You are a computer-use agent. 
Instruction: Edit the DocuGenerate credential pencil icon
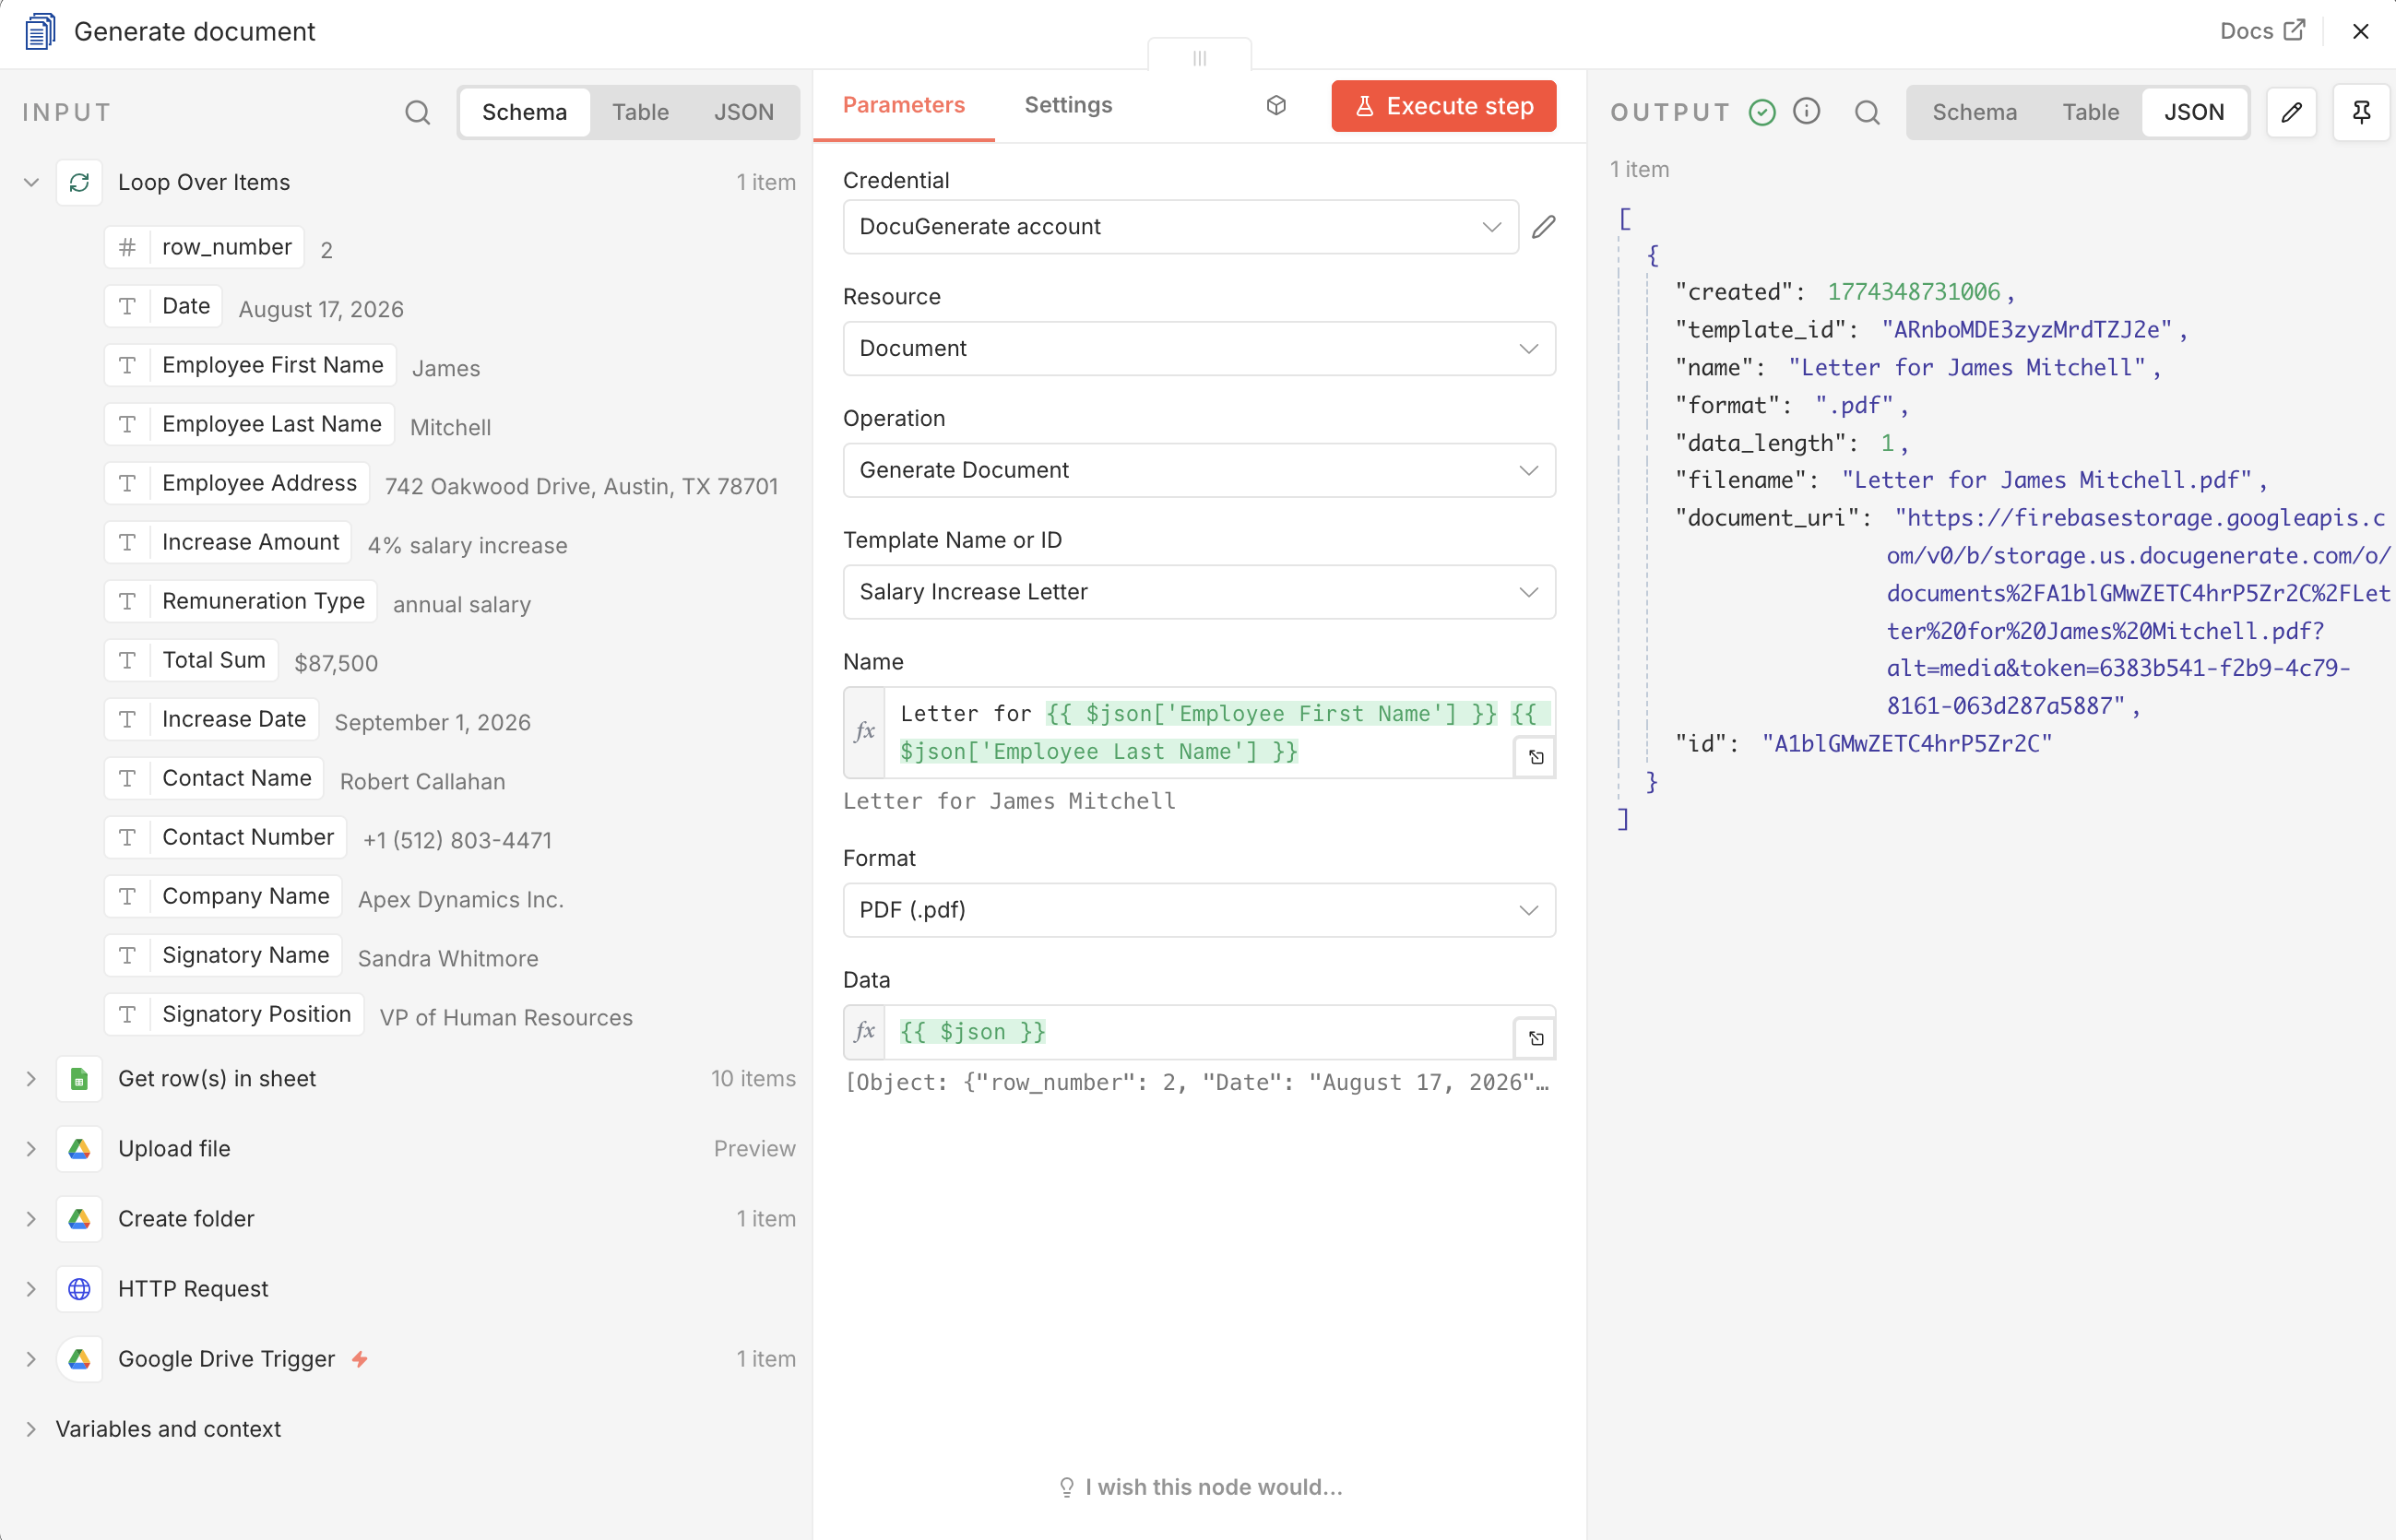pyautogui.click(x=1543, y=227)
